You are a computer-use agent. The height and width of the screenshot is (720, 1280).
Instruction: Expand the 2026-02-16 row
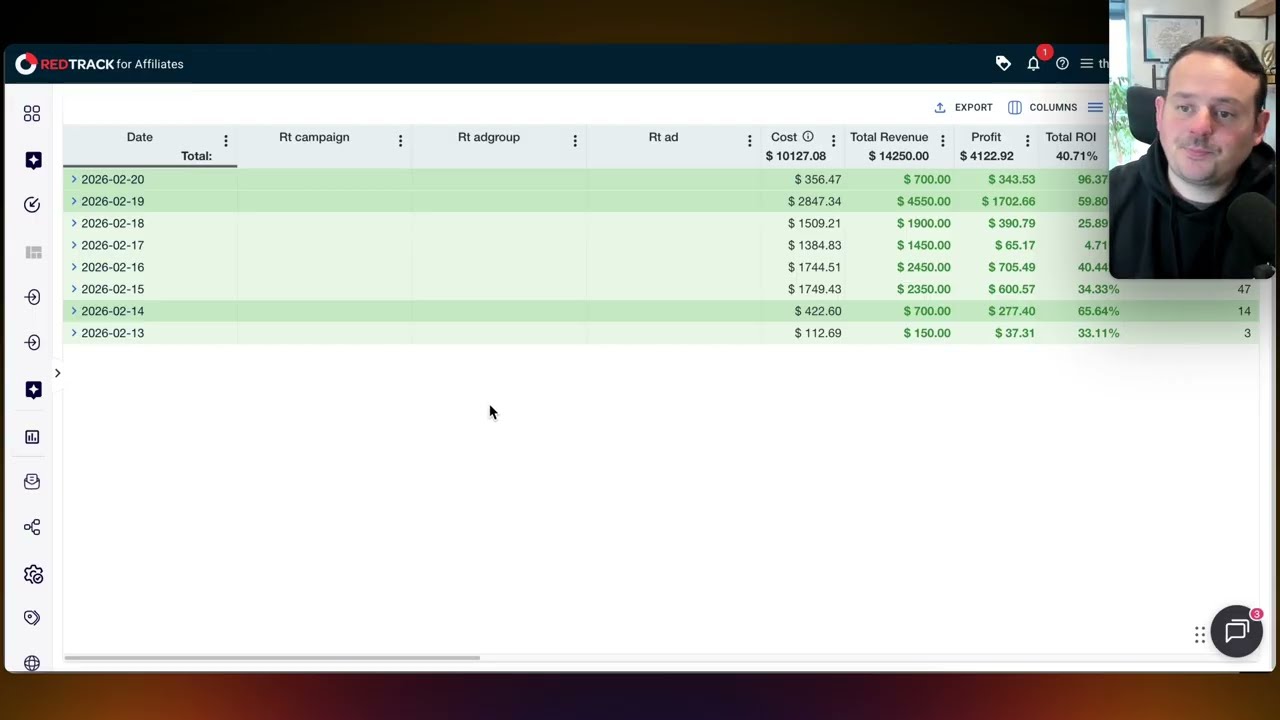(74, 267)
